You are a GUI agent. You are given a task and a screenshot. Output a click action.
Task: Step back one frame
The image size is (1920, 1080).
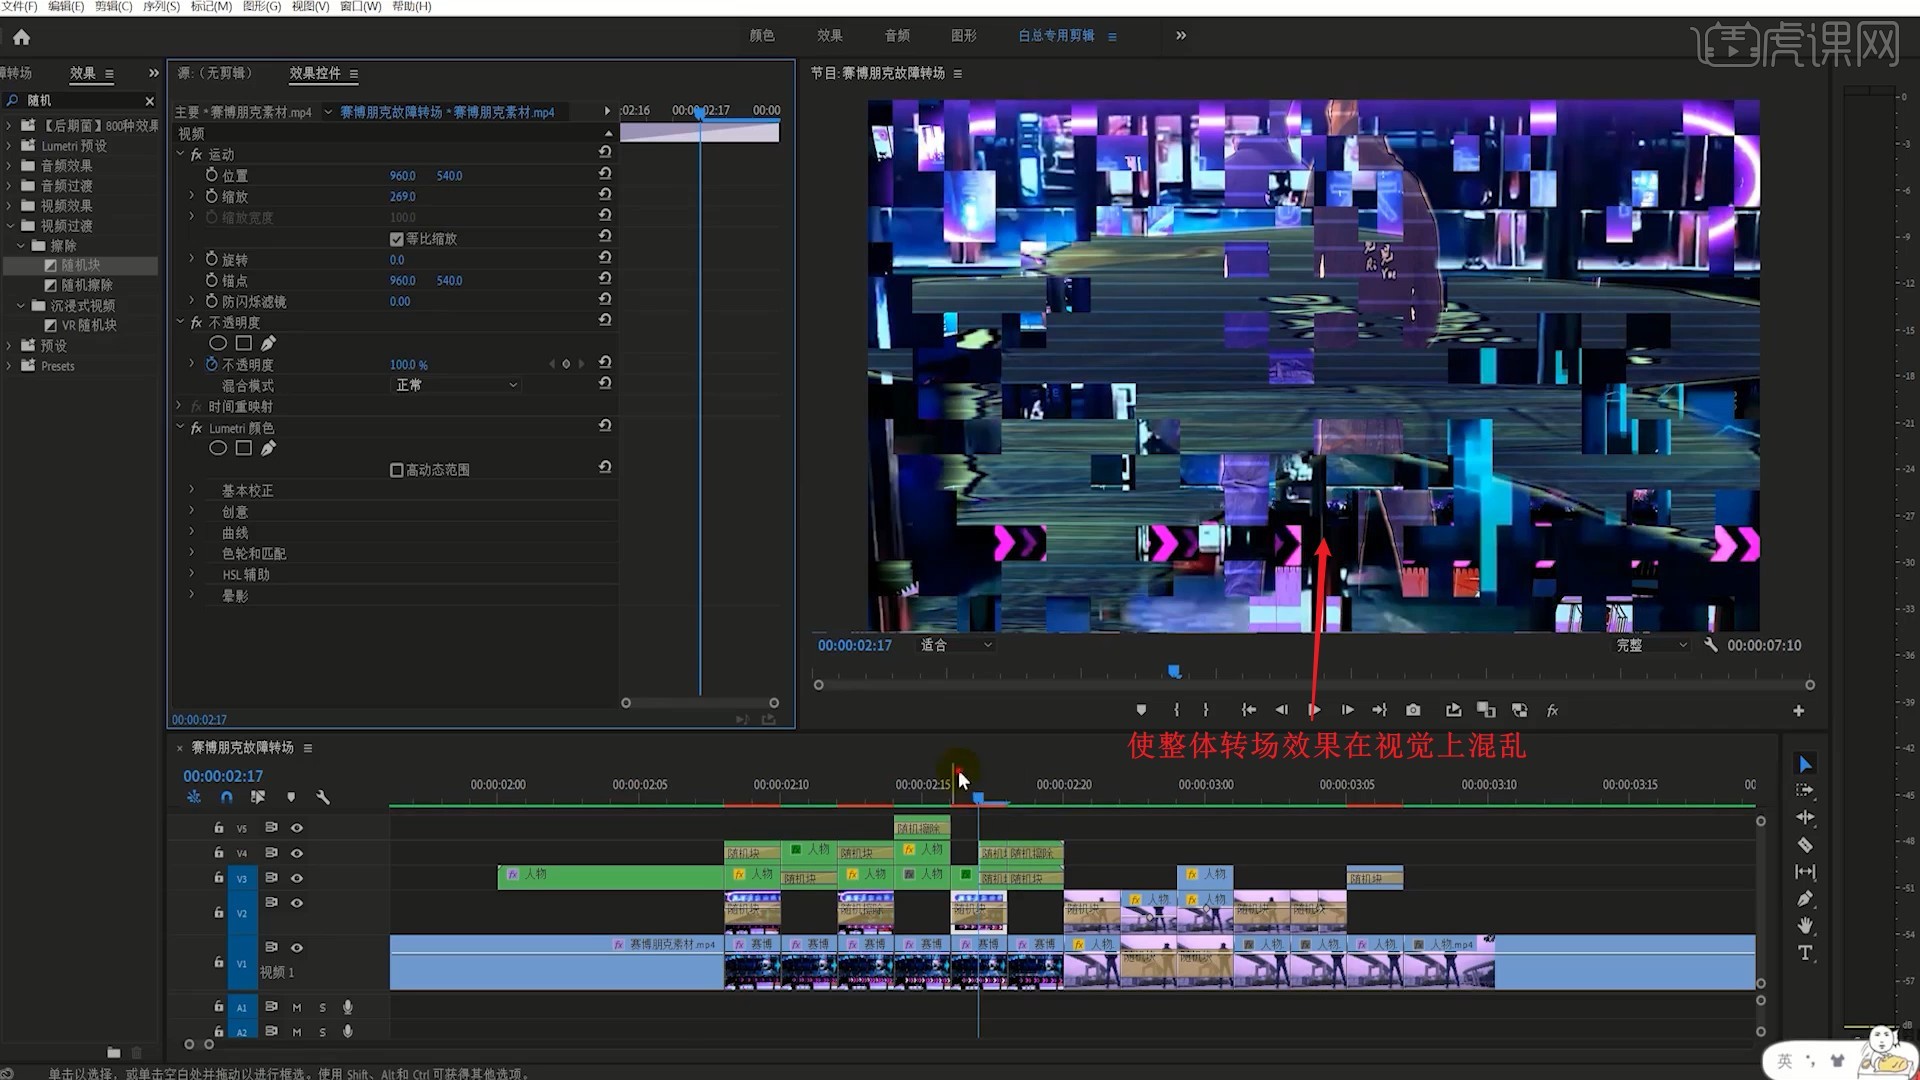[x=1281, y=710]
